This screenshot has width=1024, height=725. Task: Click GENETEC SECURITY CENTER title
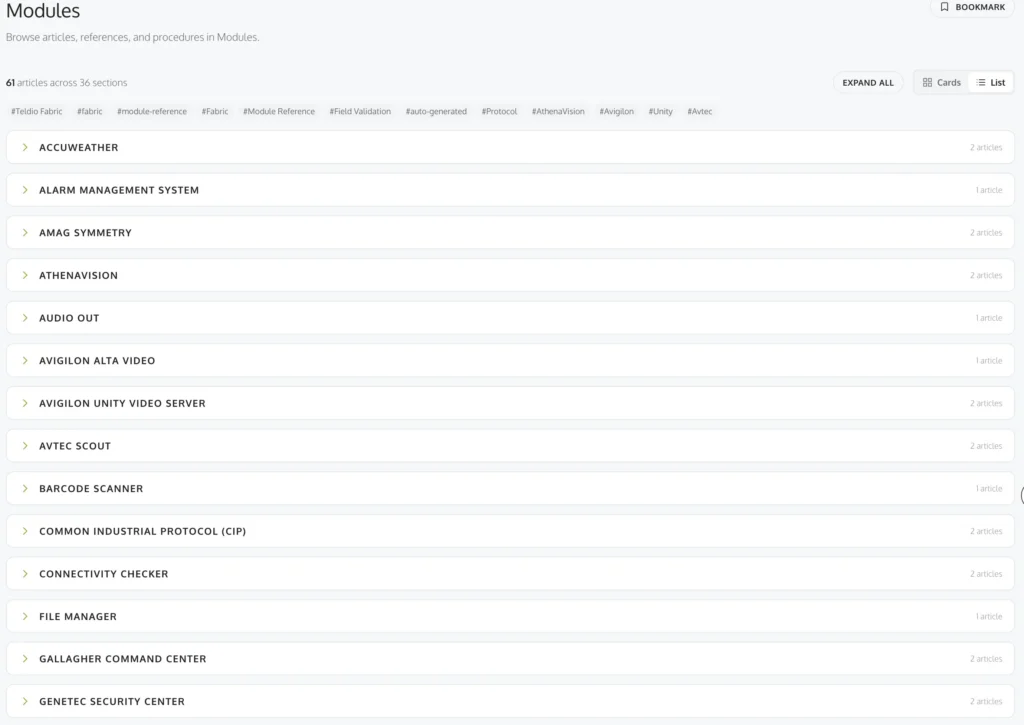[x=112, y=701]
